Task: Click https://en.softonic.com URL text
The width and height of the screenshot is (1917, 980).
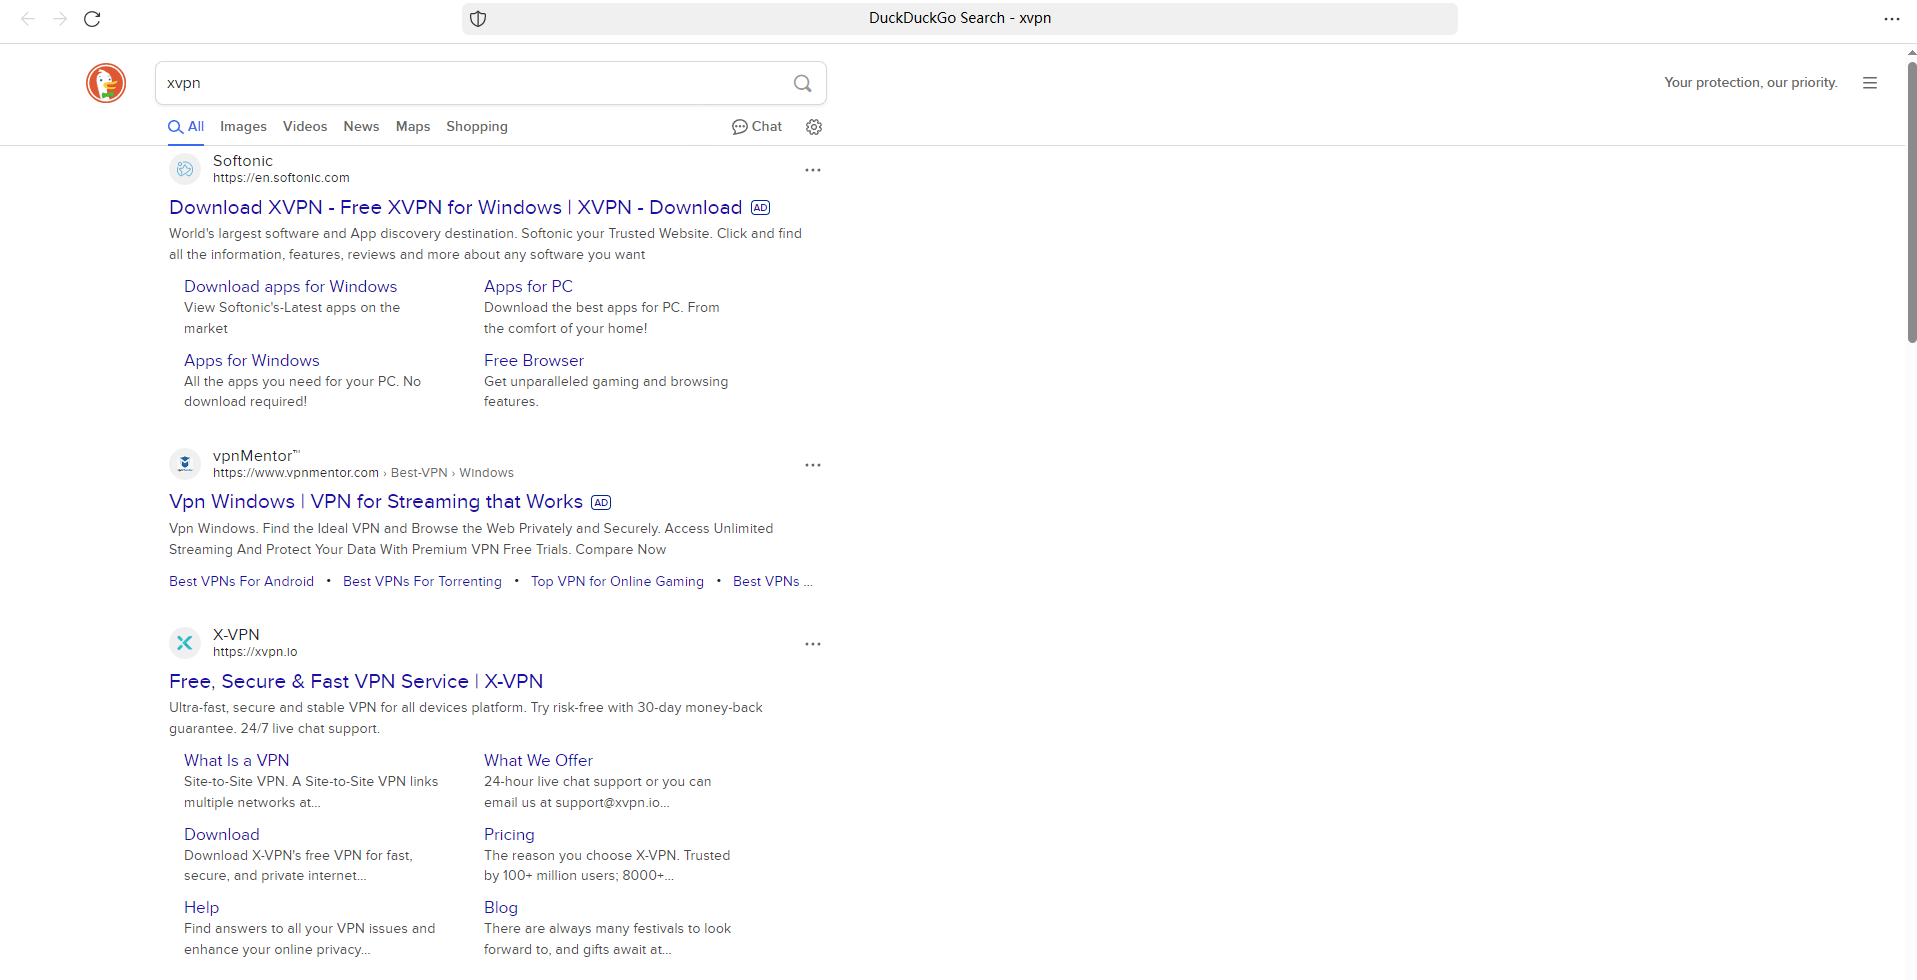Action: point(281,178)
